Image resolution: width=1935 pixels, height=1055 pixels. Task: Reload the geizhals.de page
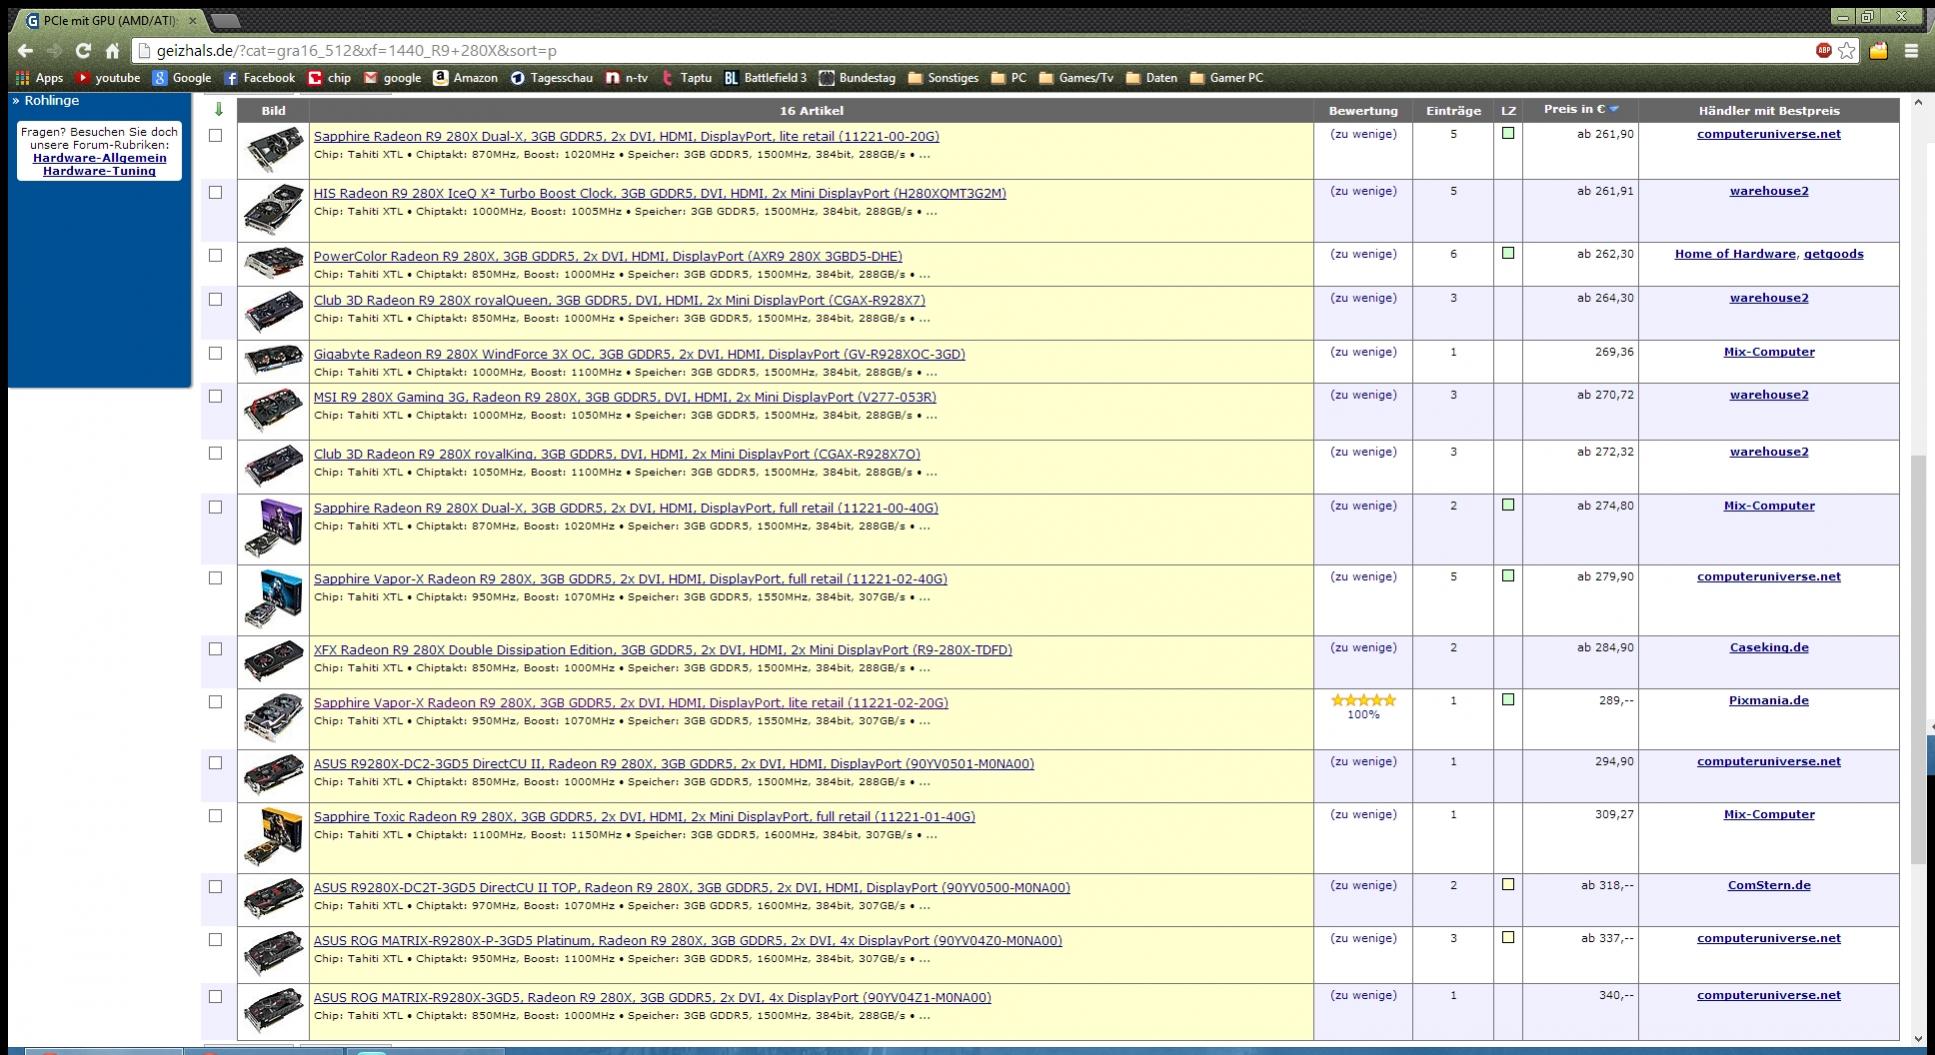83,51
